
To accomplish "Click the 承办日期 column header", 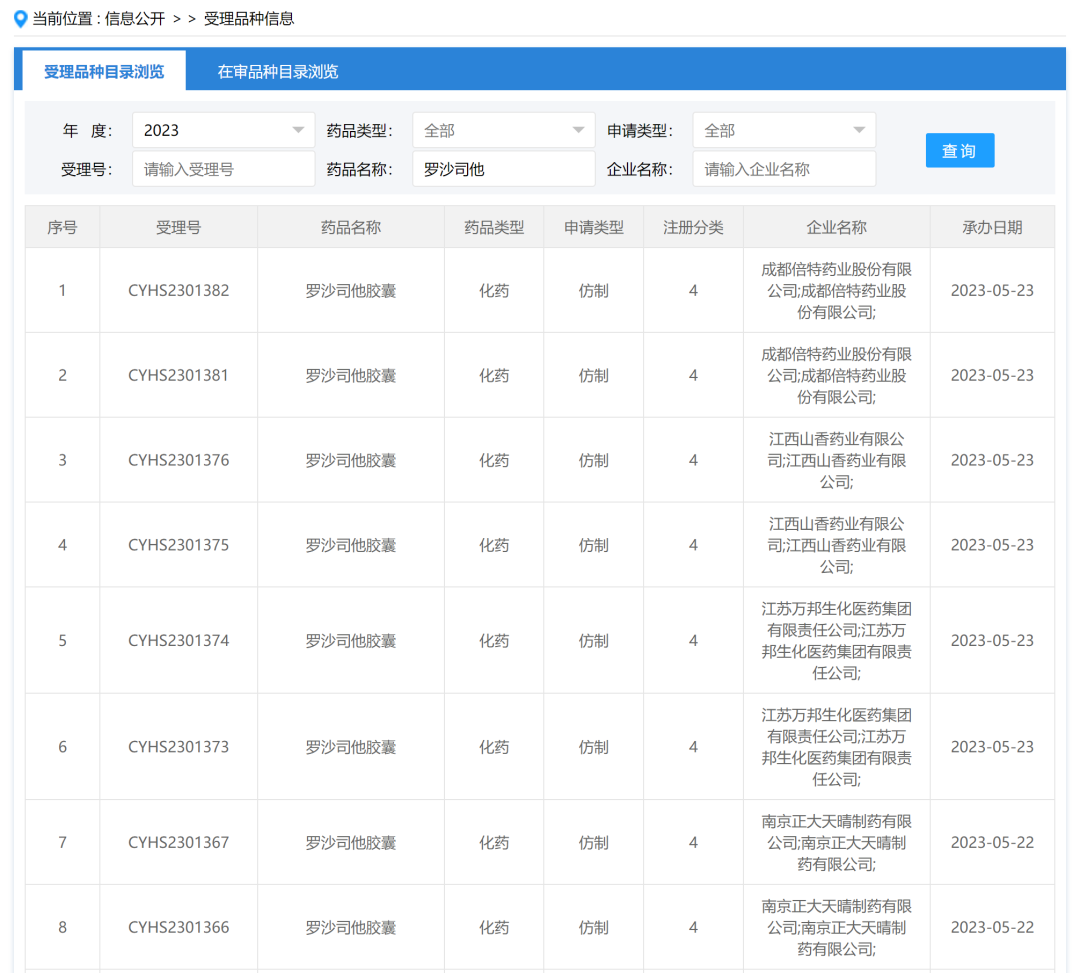I will tap(992, 227).
